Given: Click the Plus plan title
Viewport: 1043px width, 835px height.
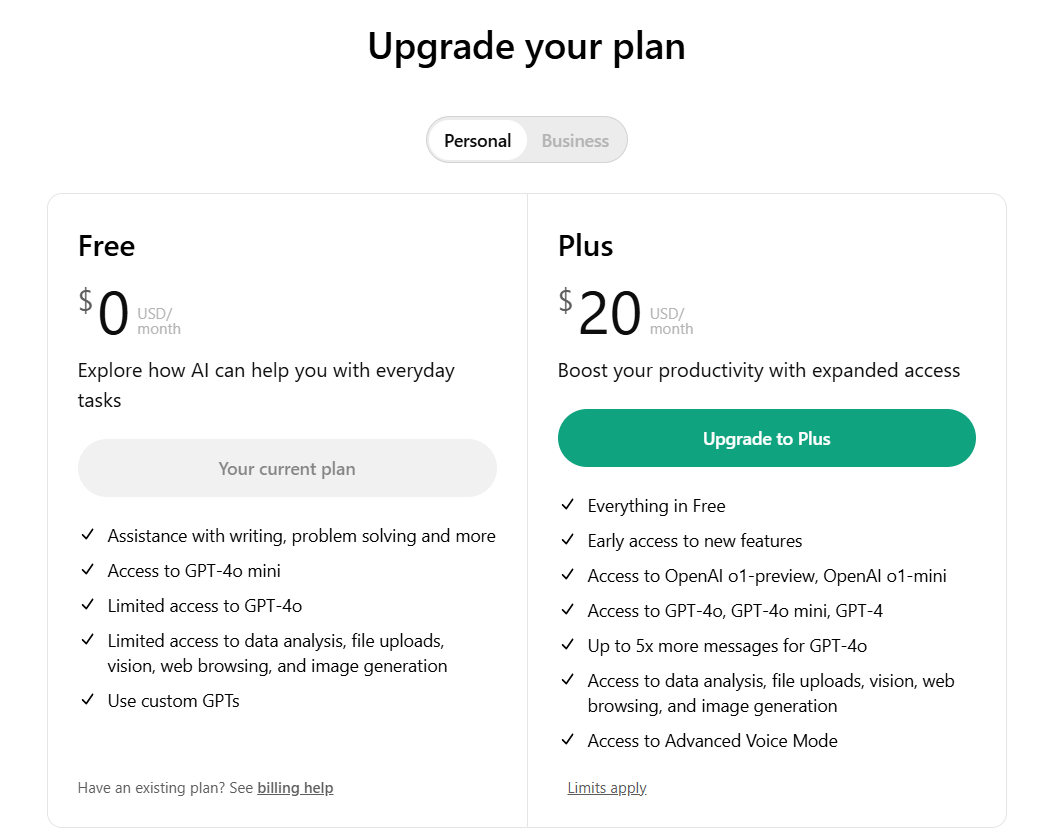Looking at the screenshot, I should 586,246.
